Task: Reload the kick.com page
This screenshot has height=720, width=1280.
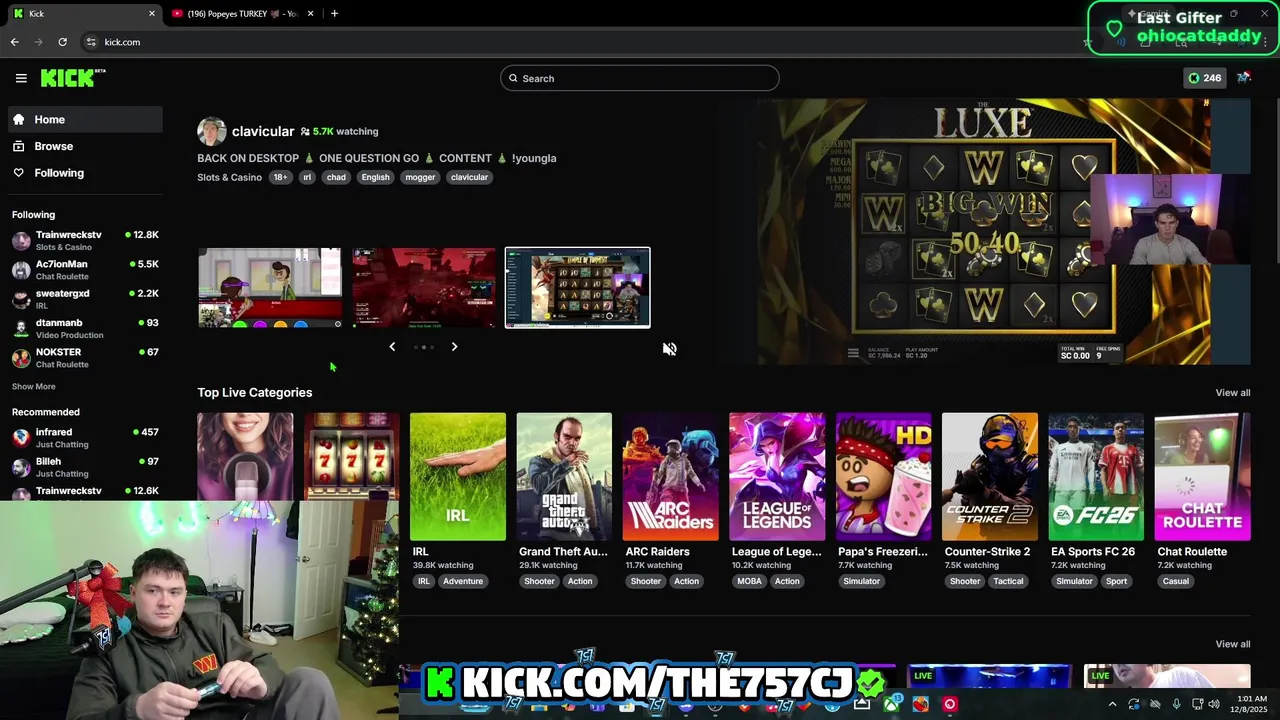Action: click(62, 42)
